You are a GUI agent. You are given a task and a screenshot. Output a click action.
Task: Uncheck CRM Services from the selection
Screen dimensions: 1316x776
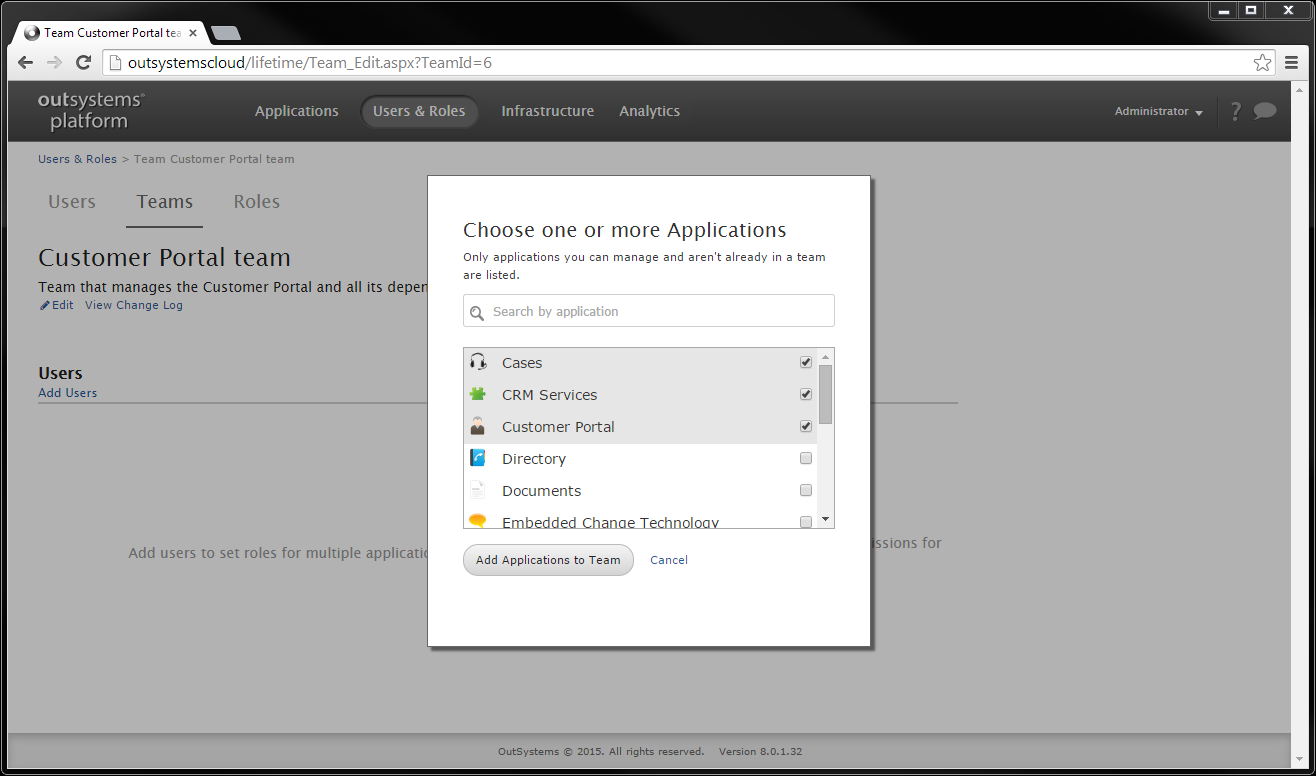(x=805, y=394)
